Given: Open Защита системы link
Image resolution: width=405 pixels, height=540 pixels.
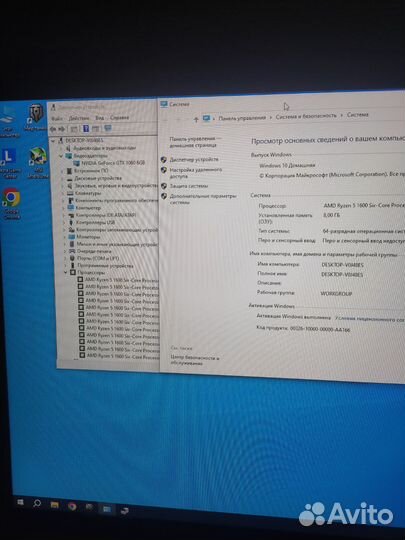Looking at the screenshot, I should tap(189, 186).
